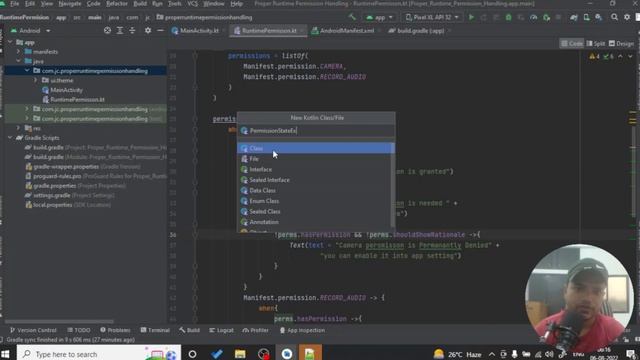Click the Make Project hammer icon
The height and width of the screenshot is (360, 640).
click(352, 18)
